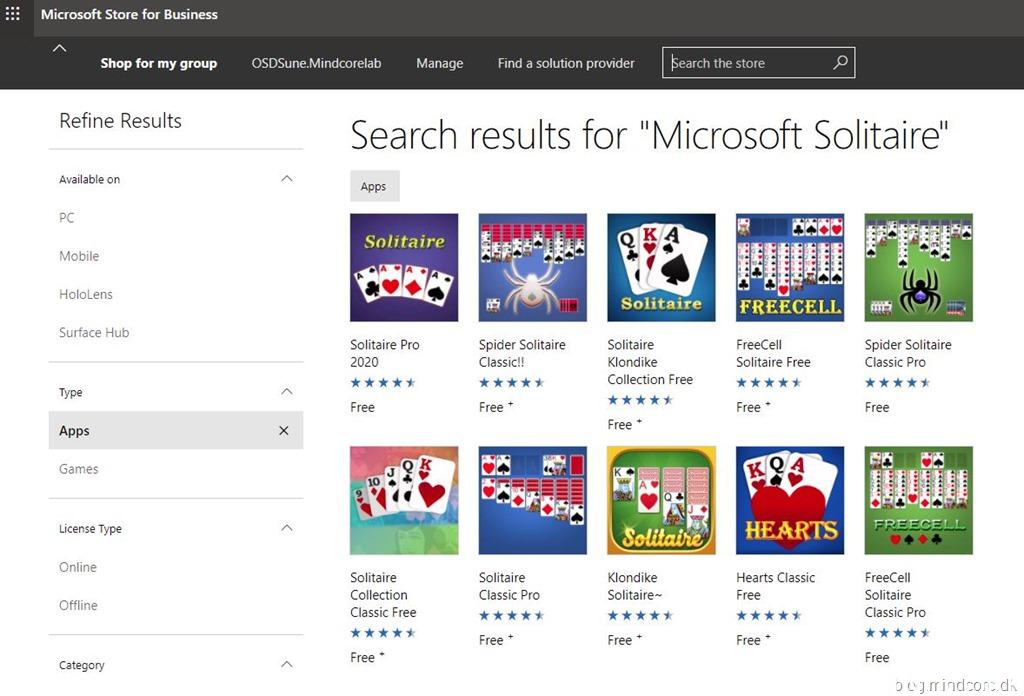
Task: Collapse the Category filter section
Action: pyautogui.click(x=287, y=664)
